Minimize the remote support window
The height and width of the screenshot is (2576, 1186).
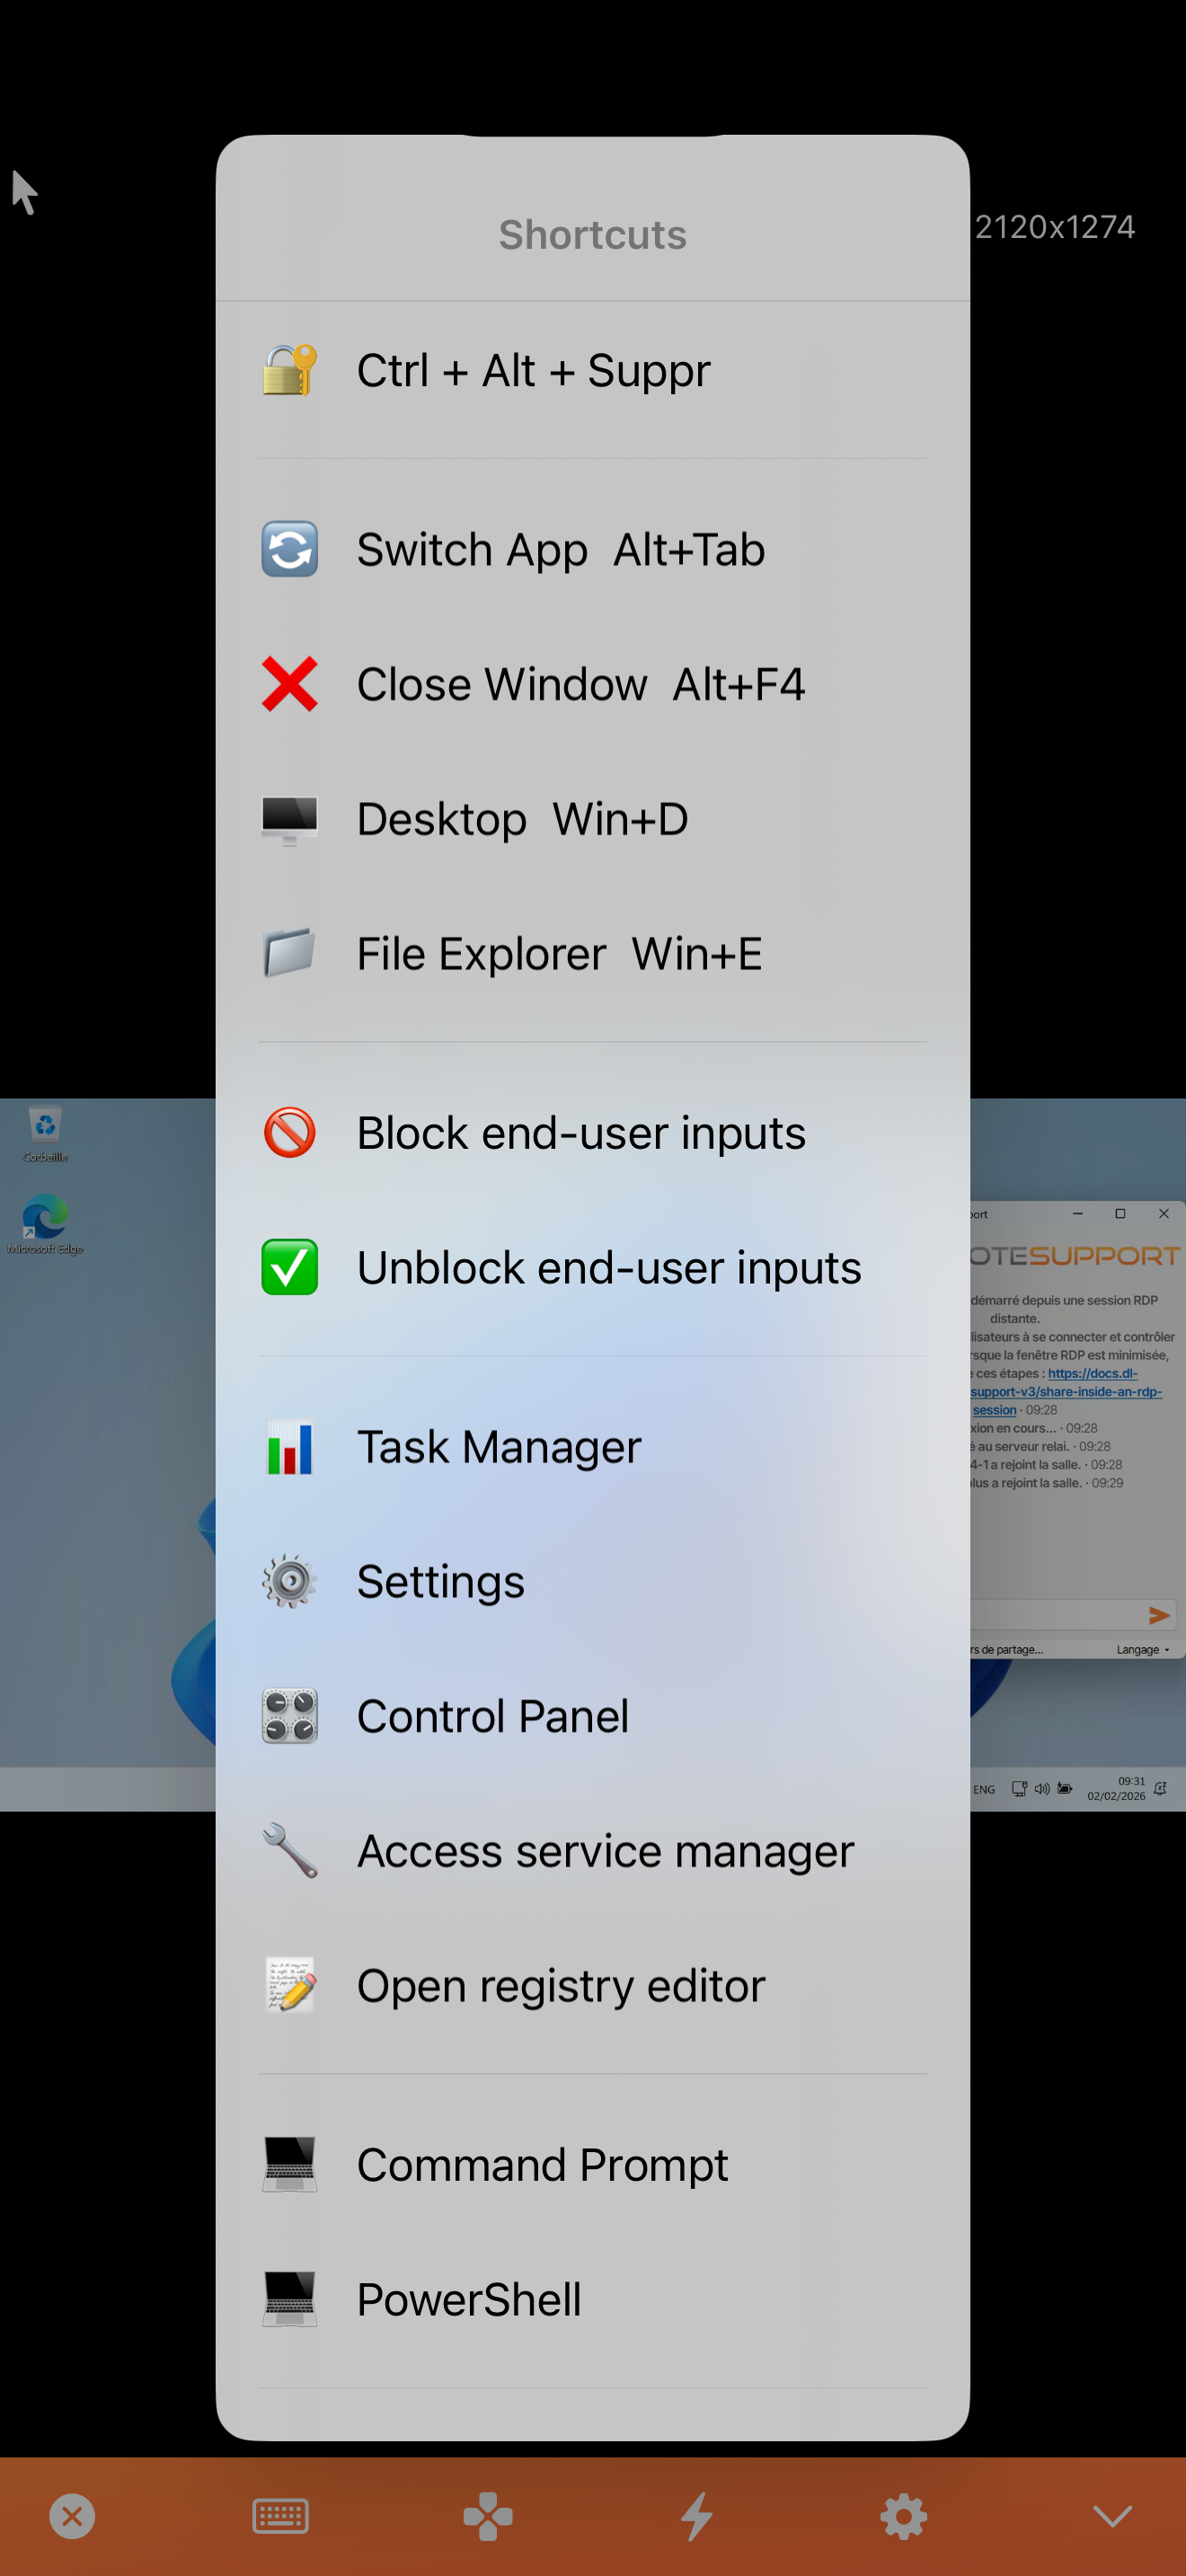tap(1077, 1214)
